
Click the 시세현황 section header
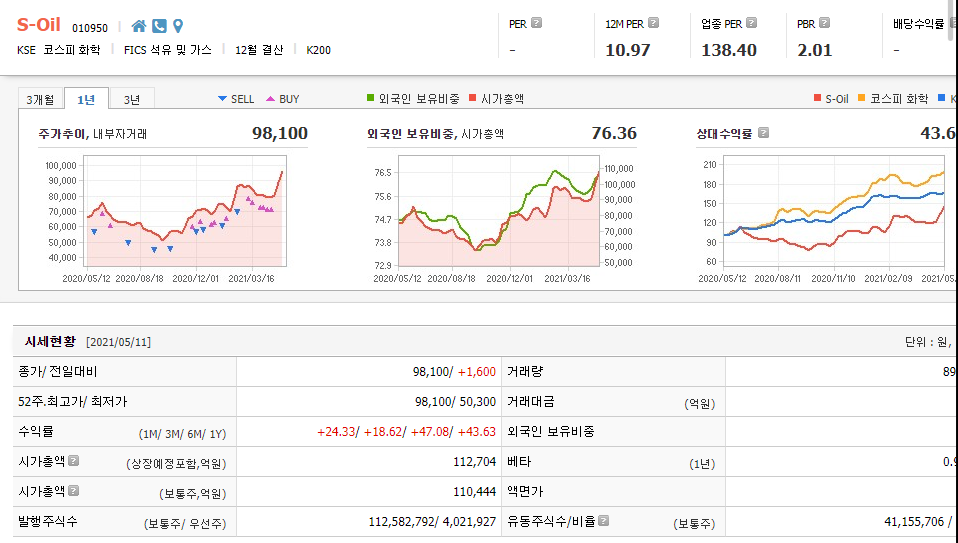(50, 341)
